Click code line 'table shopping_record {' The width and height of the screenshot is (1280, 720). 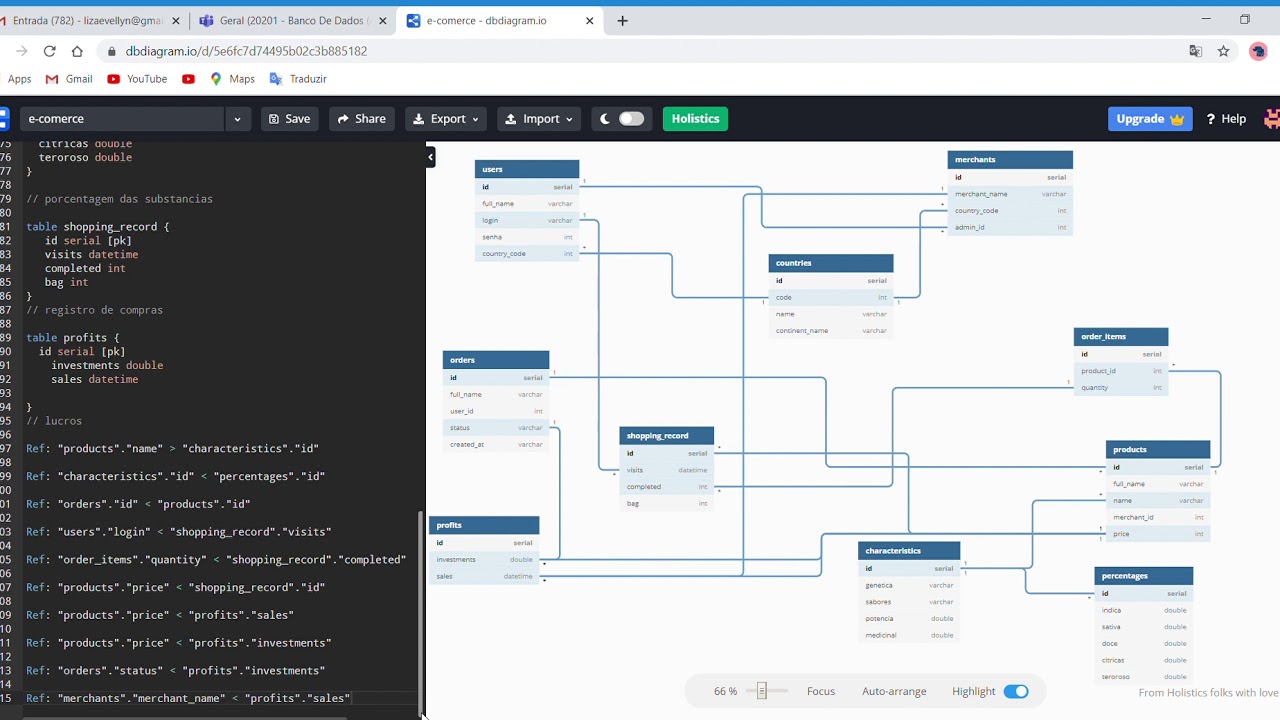pyautogui.click(x=98, y=227)
